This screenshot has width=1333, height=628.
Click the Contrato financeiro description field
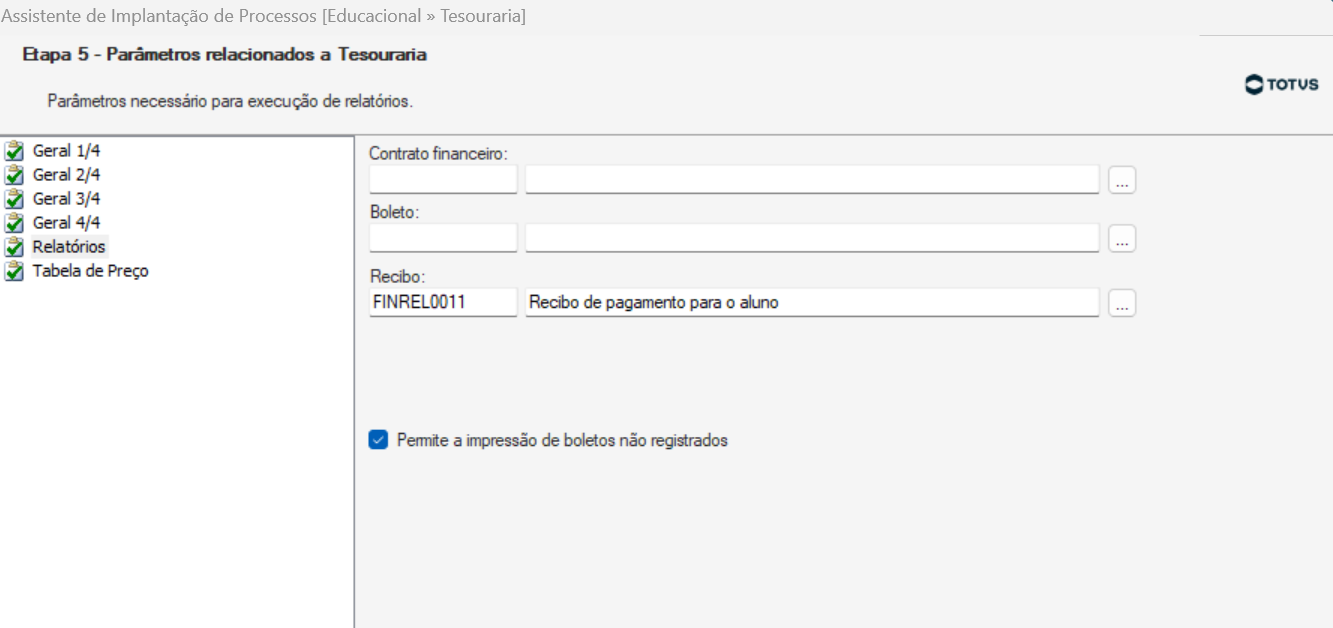812,180
